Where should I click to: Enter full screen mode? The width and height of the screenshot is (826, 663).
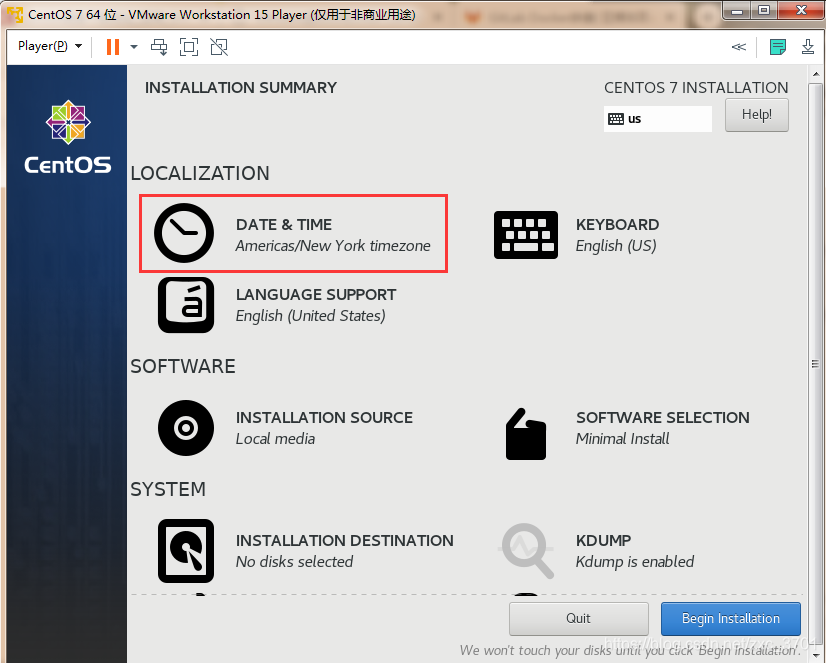[189, 47]
